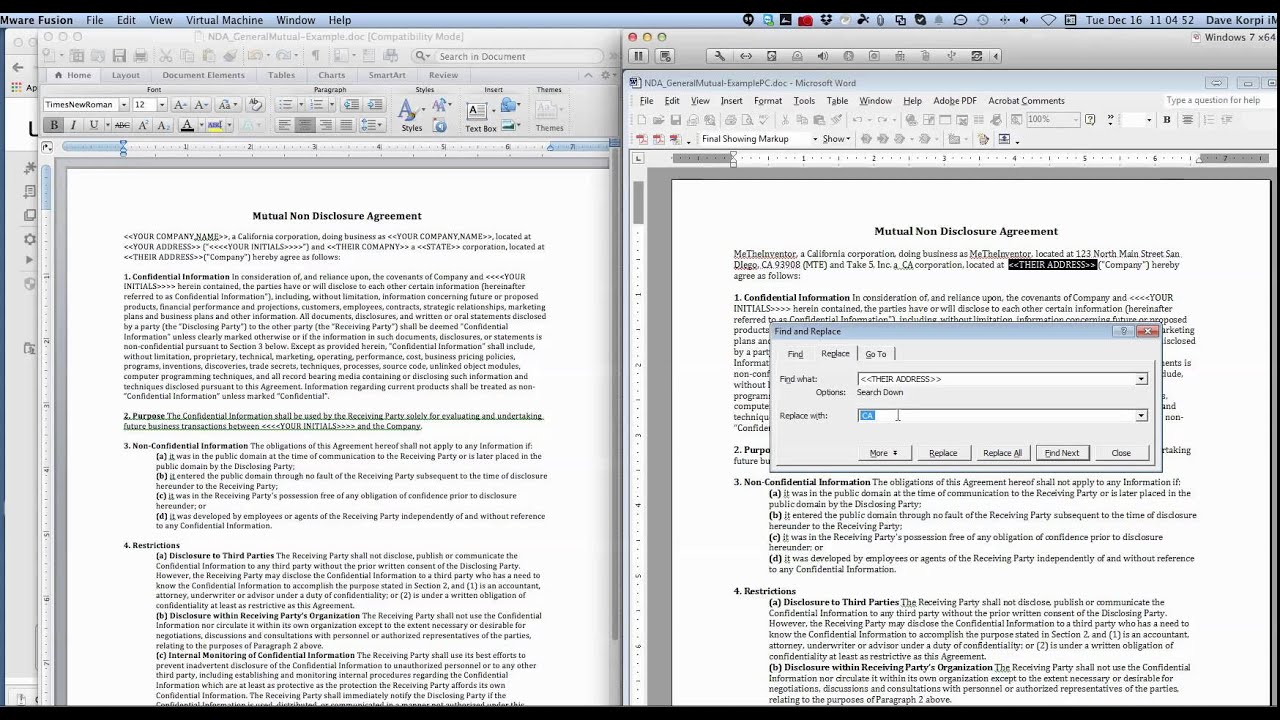Click Find Next button
1280x720 pixels.
pos(1062,453)
